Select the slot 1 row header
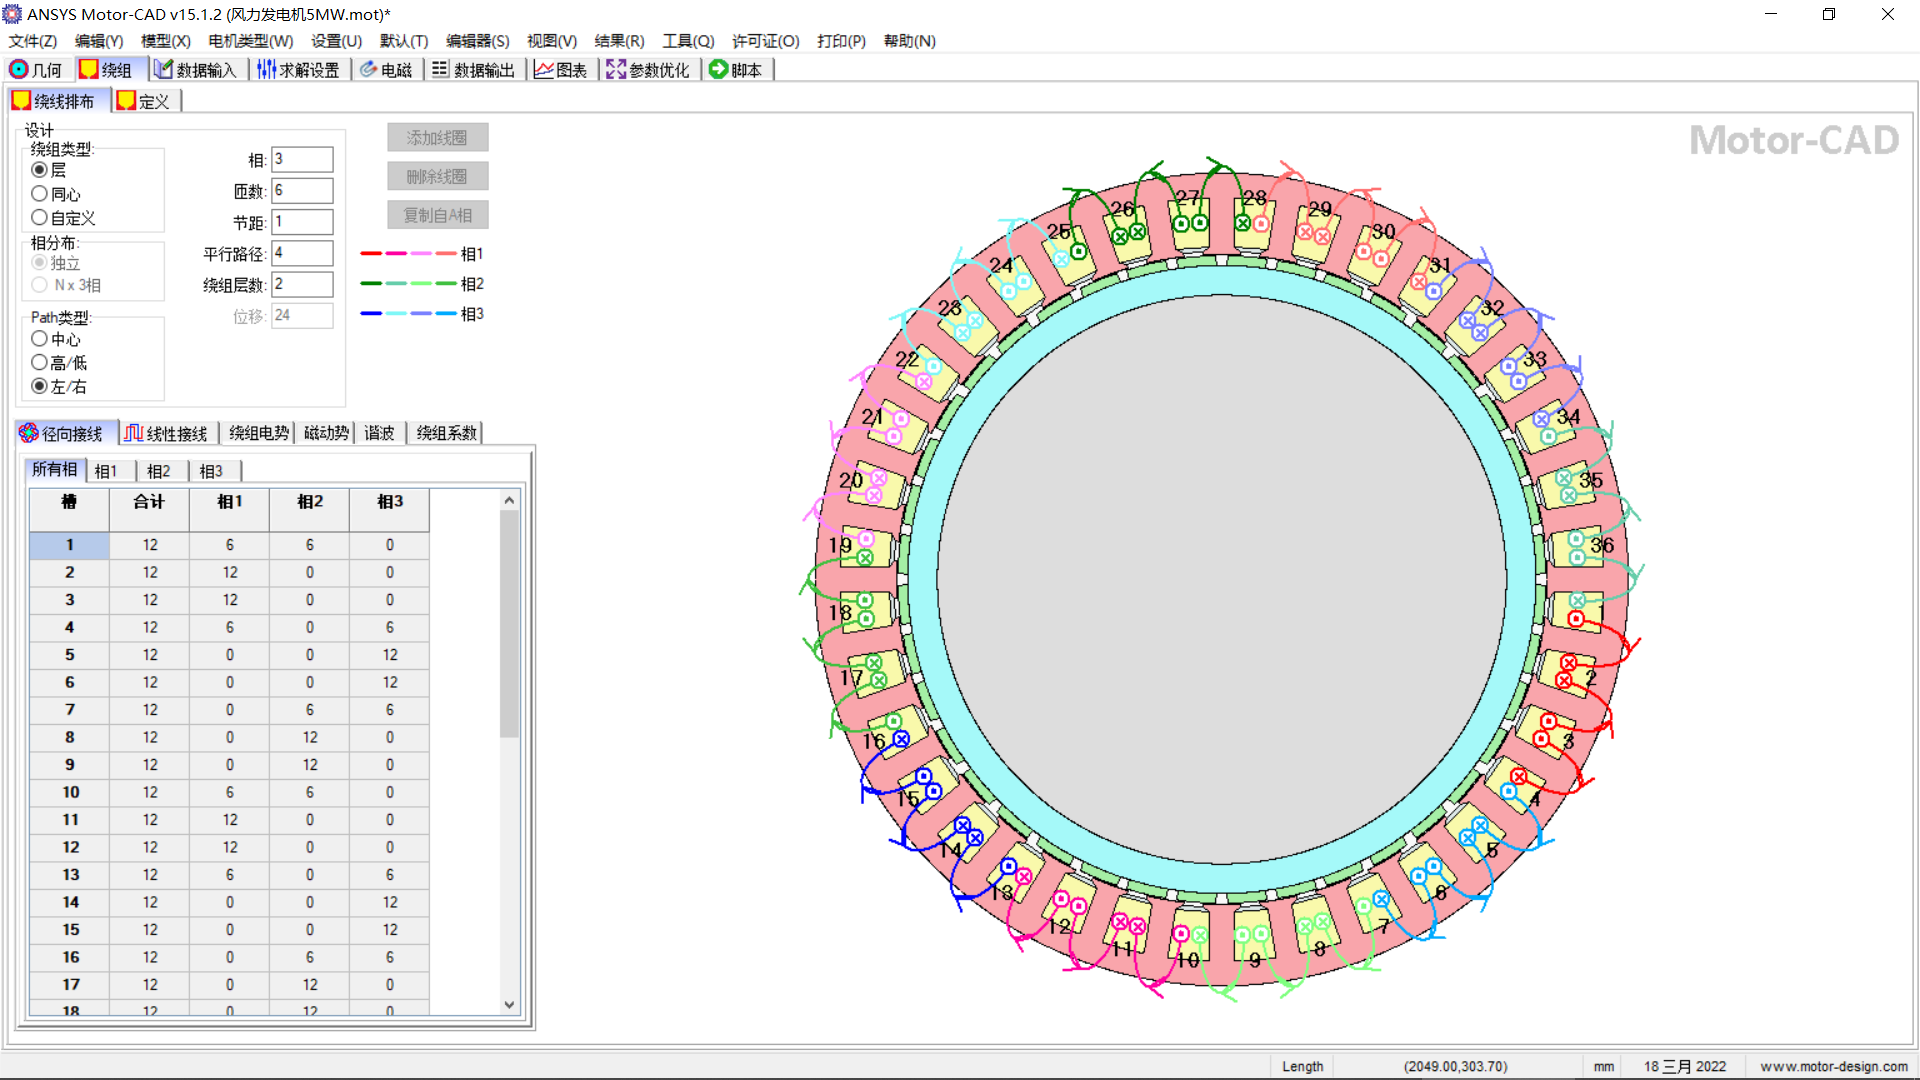Screen dimensions: 1920x1080 pos(69,545)
